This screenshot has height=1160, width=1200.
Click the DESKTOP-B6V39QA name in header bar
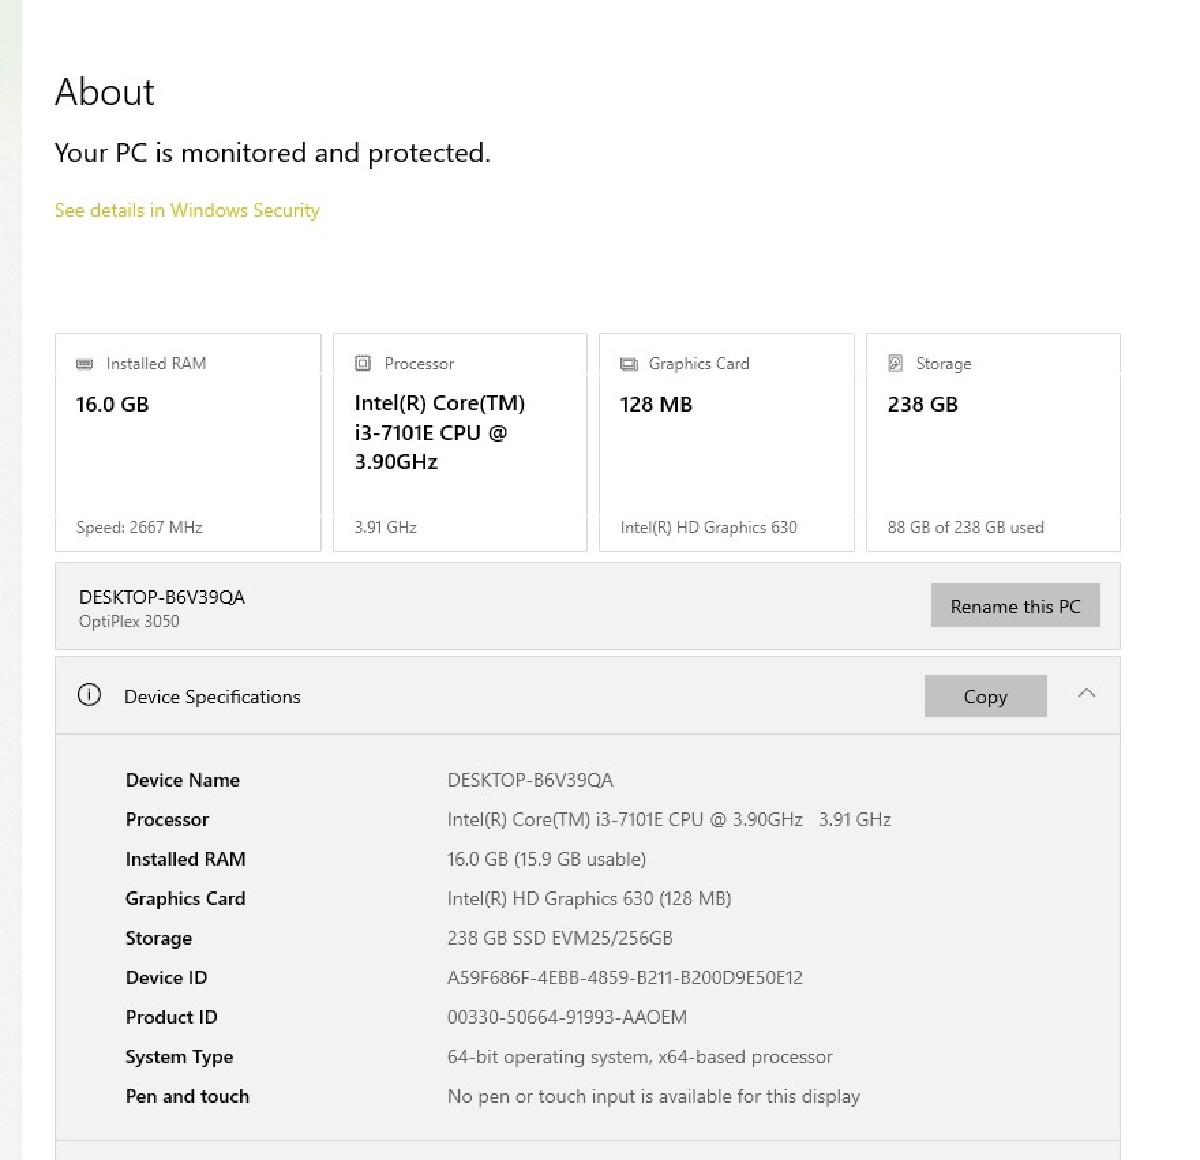(x=162, y=597)
